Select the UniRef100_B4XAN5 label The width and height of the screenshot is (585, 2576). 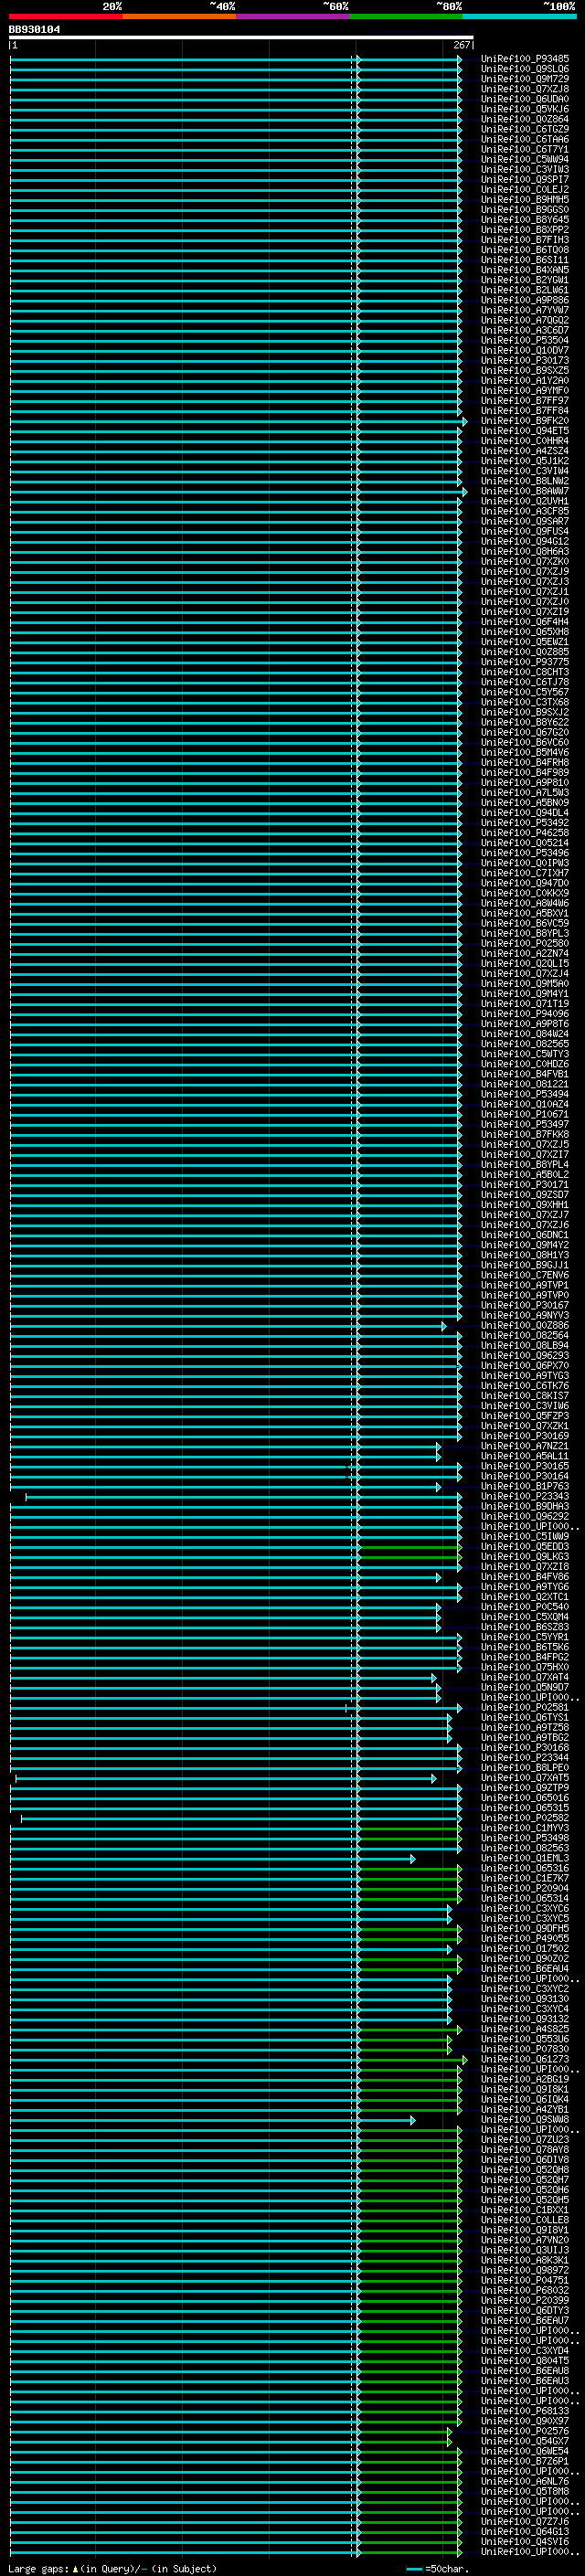(x=525, y=270)
